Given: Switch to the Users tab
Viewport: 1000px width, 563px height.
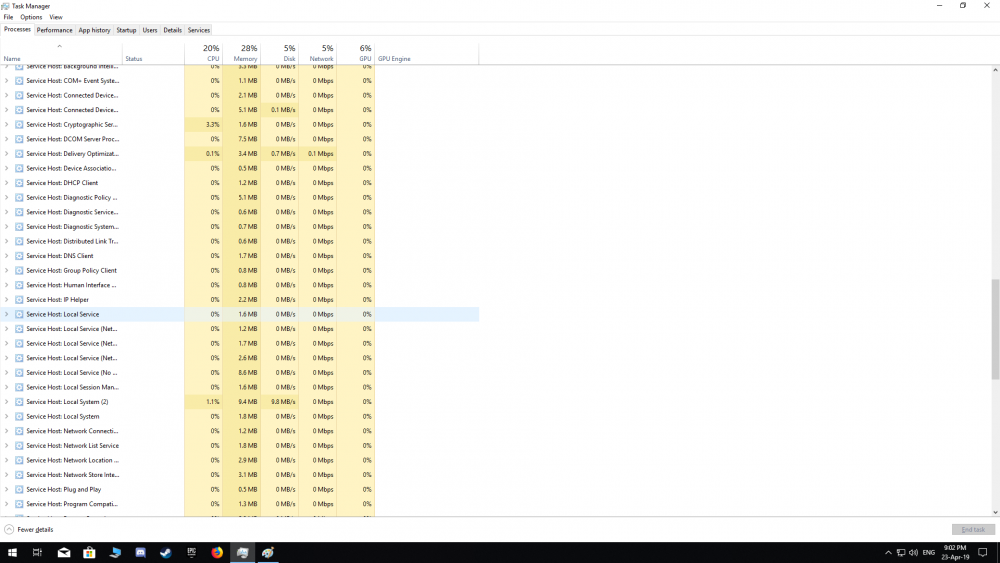Looking at the screenshot, I should click(150, 30).
